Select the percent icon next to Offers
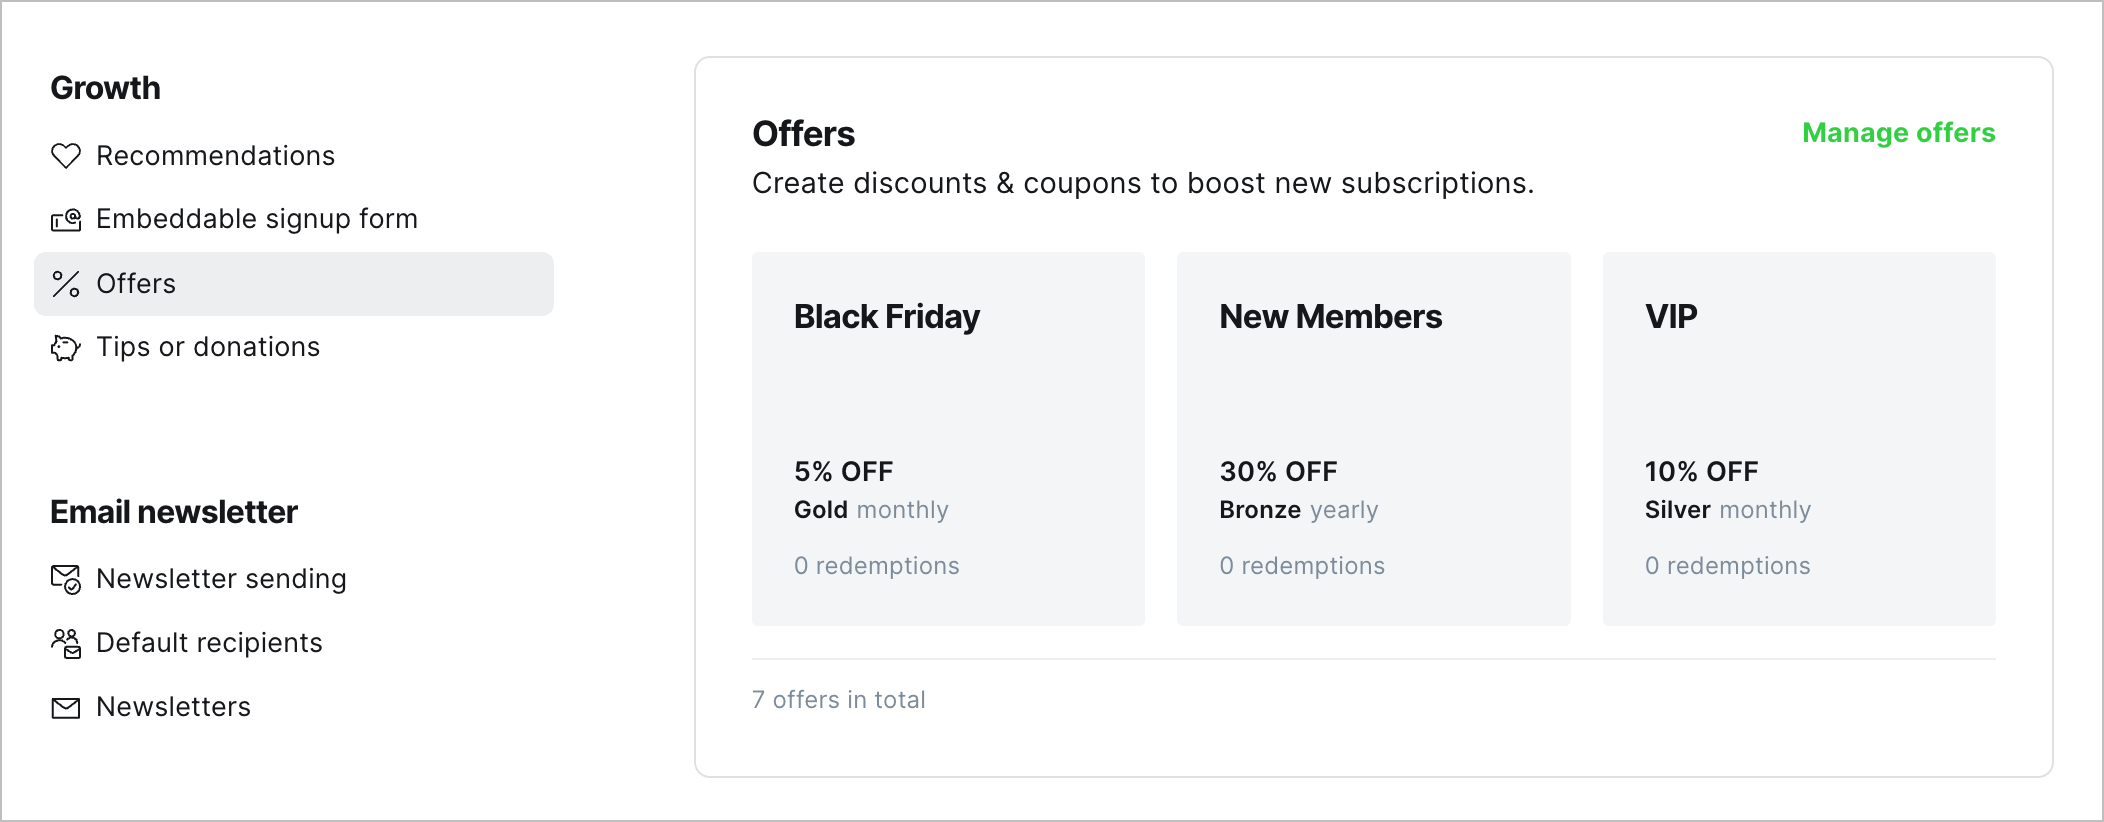This screenshot has height=822, width=2104. click(65, 283)
